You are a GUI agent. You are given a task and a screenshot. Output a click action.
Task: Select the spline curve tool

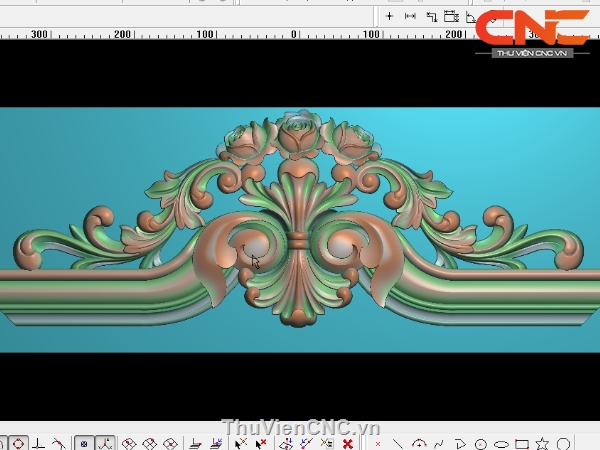tap(439, 443)
